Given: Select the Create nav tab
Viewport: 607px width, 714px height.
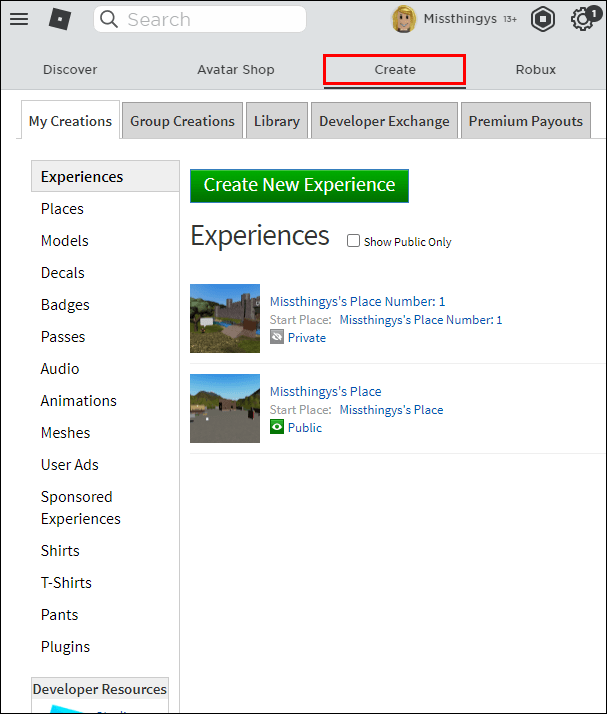Looking at the screenshot, I should tap(395, 70).
